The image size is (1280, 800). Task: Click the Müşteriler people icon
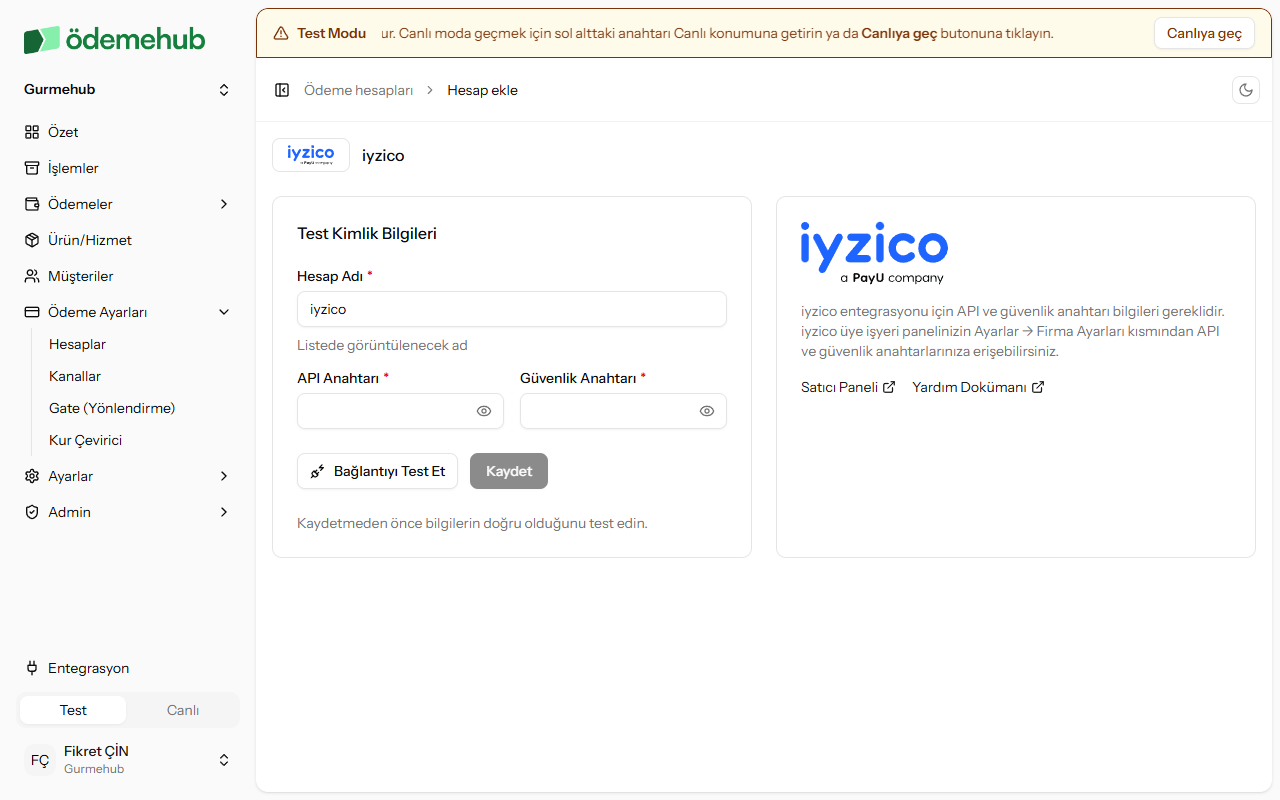coord(32,276)
